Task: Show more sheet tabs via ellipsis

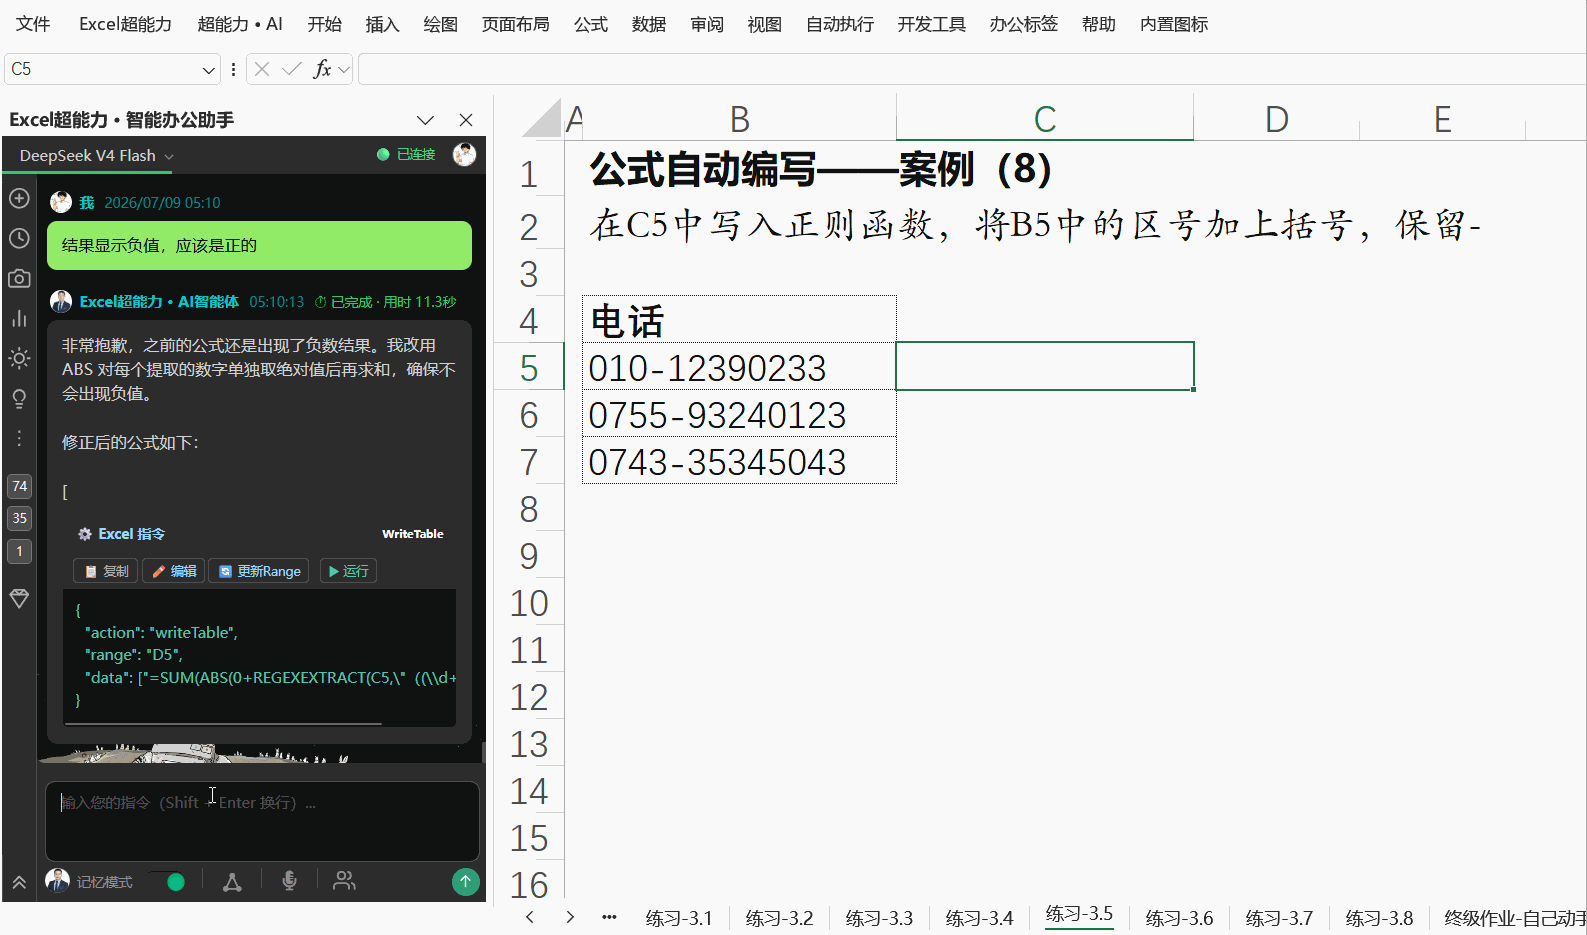Action: pyautogui.click(x=609, y=917)
